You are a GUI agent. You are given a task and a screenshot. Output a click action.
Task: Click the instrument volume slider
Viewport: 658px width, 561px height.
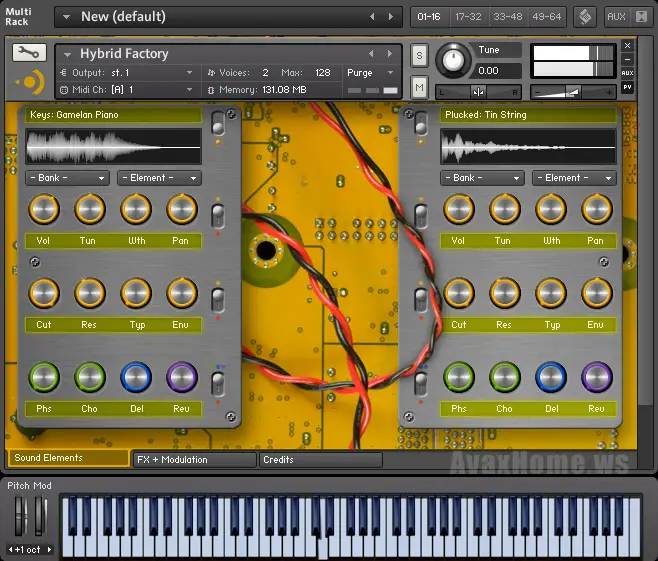pyautogui.click(x=573, y=92)
